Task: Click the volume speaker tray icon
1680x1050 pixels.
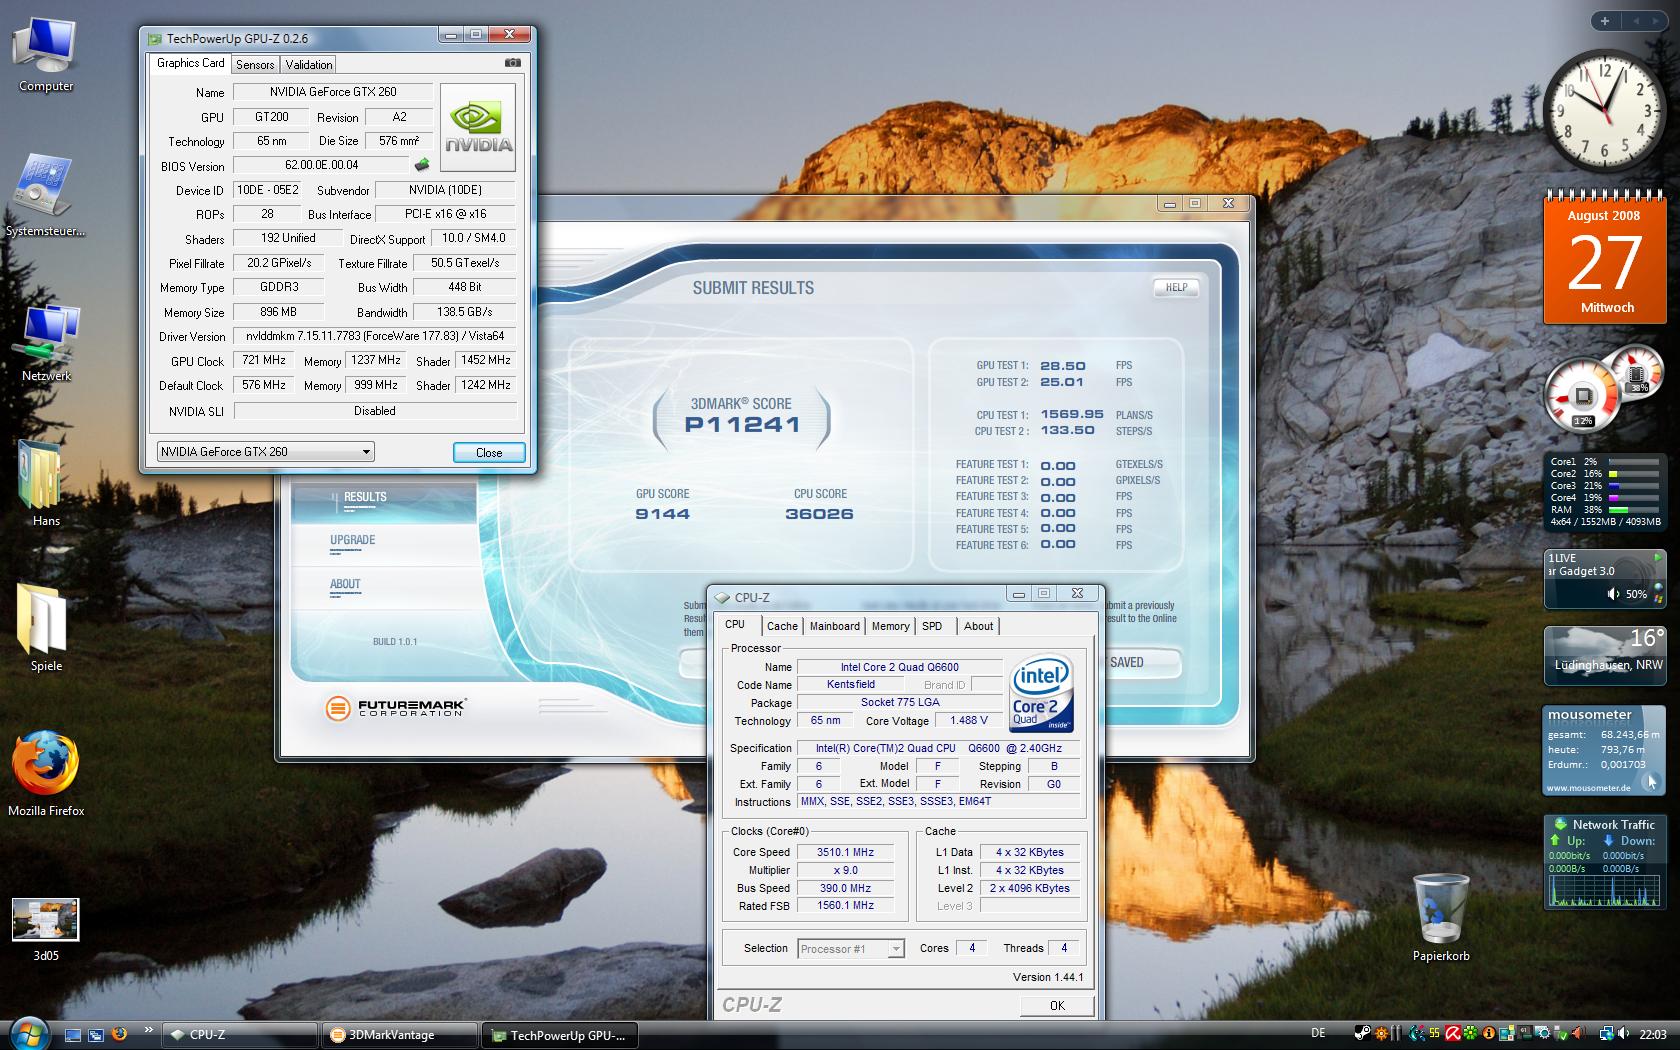Action: [1622, 1034]
